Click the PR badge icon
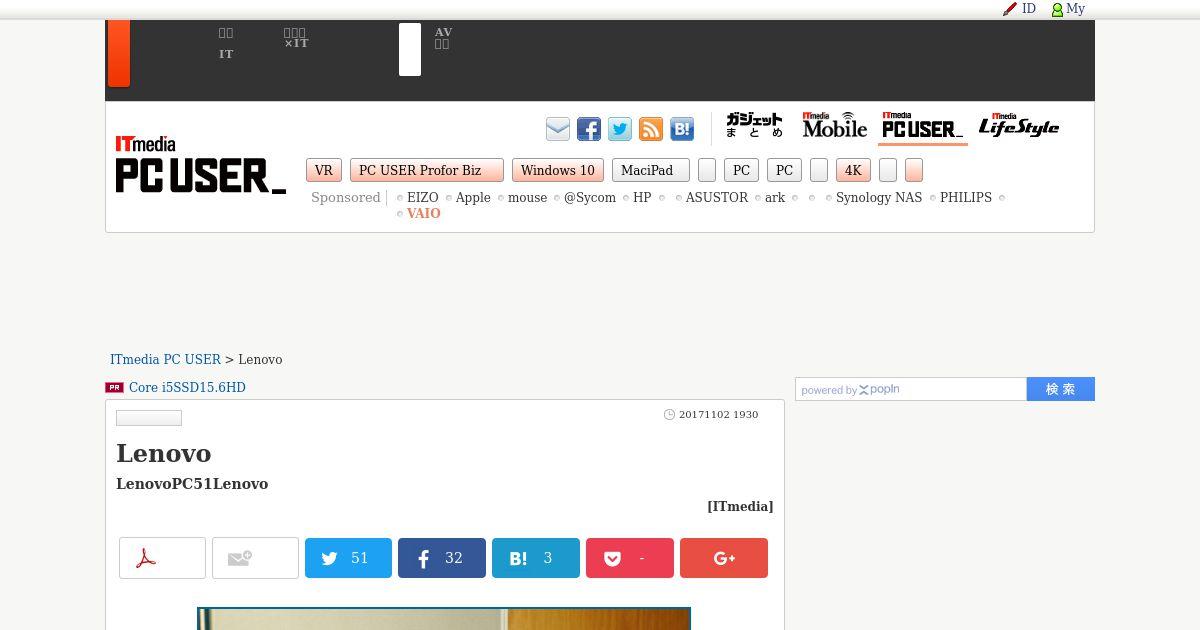 click(x=115, y=388)
